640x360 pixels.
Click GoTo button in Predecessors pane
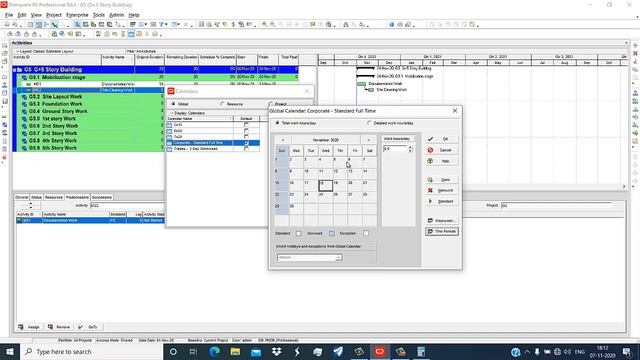click(88, 327)
